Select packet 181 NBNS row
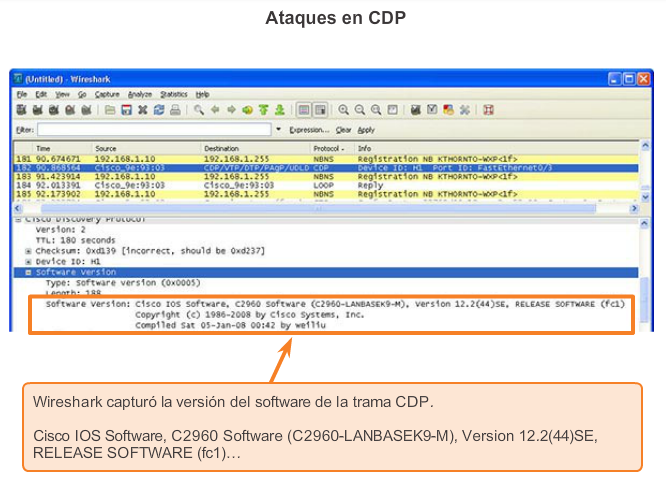The image size is (666, 498). click(x=326, y=159)
